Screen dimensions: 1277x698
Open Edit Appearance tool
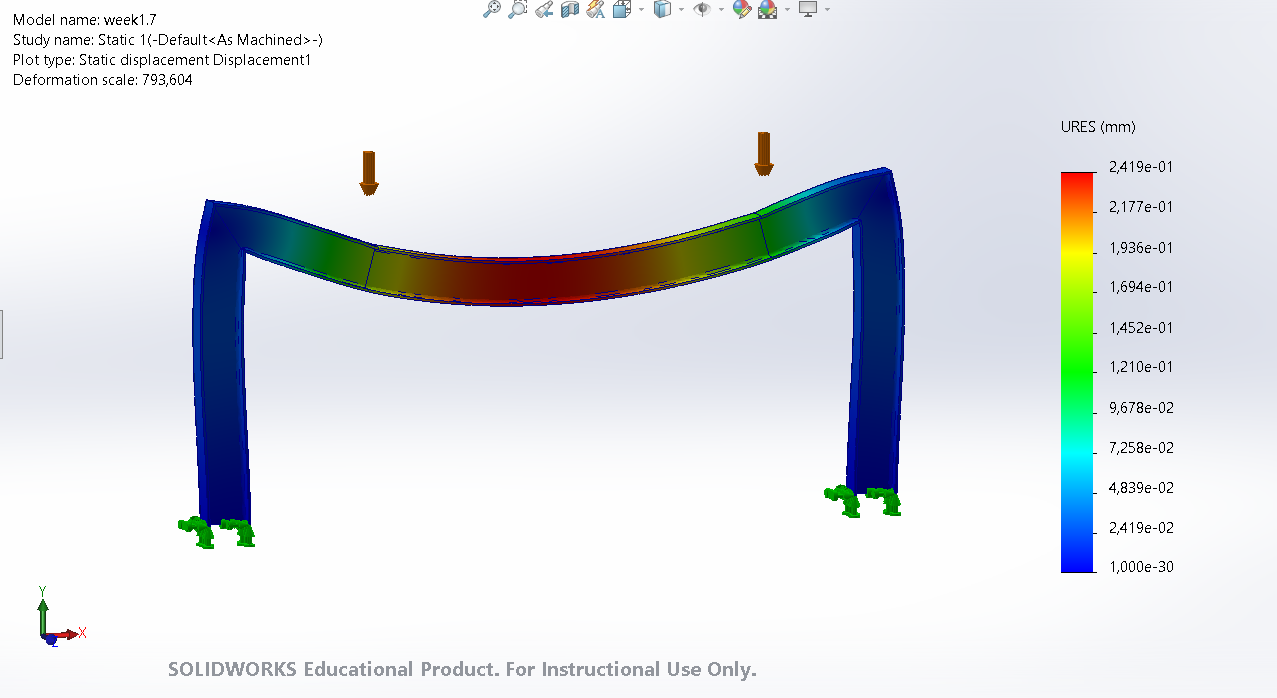(x=742, y=9)
